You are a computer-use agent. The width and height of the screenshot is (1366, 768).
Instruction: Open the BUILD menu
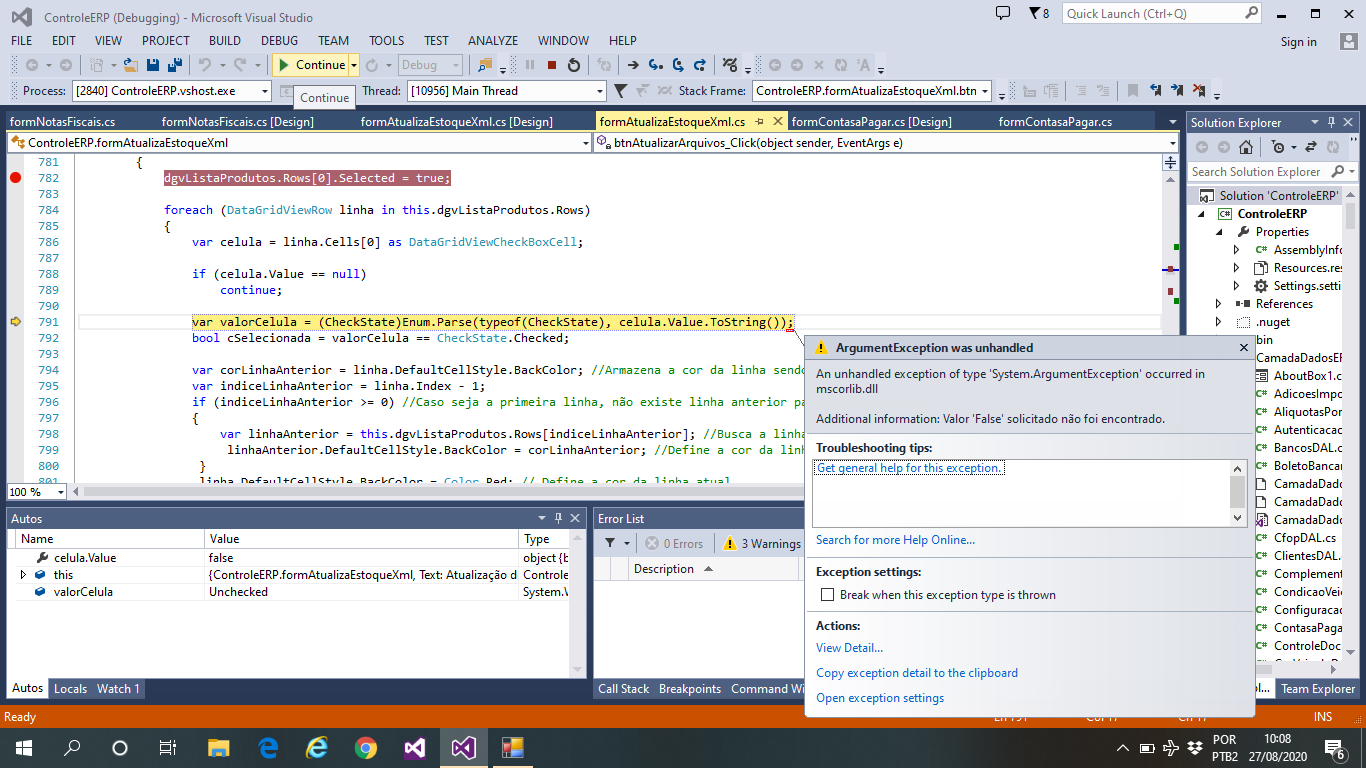tap(225, 41)
